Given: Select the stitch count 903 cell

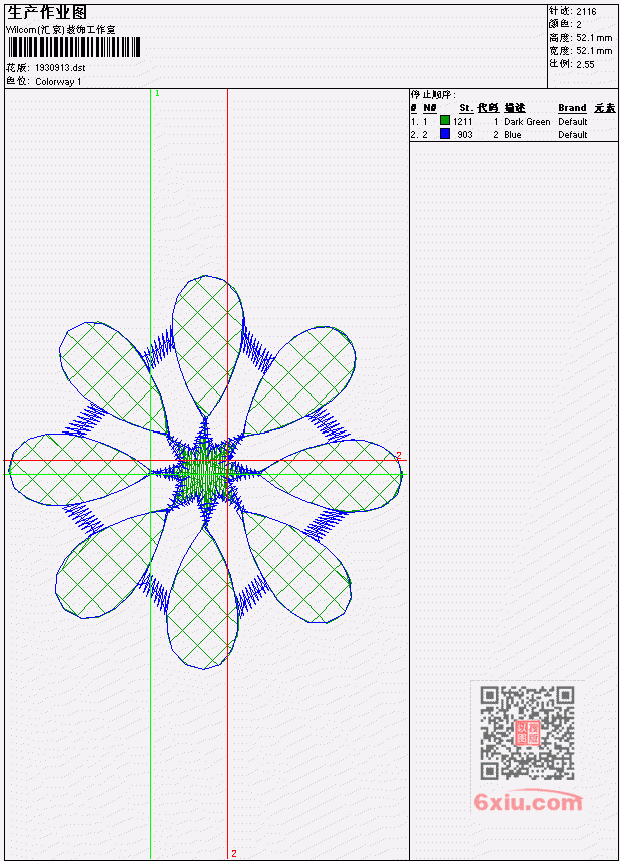Looking at the screenshot, I should [465, 135].
